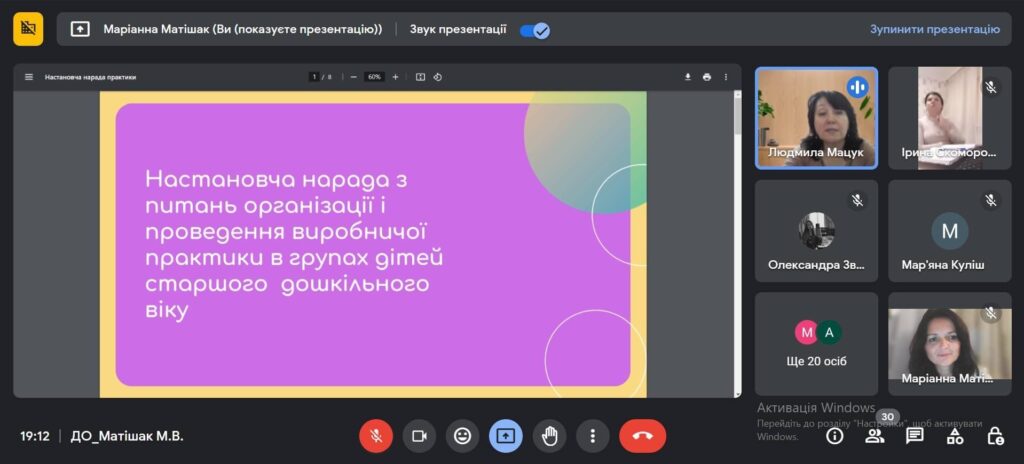
Task: Open the meeting details info panel
Action: point(834,436)
